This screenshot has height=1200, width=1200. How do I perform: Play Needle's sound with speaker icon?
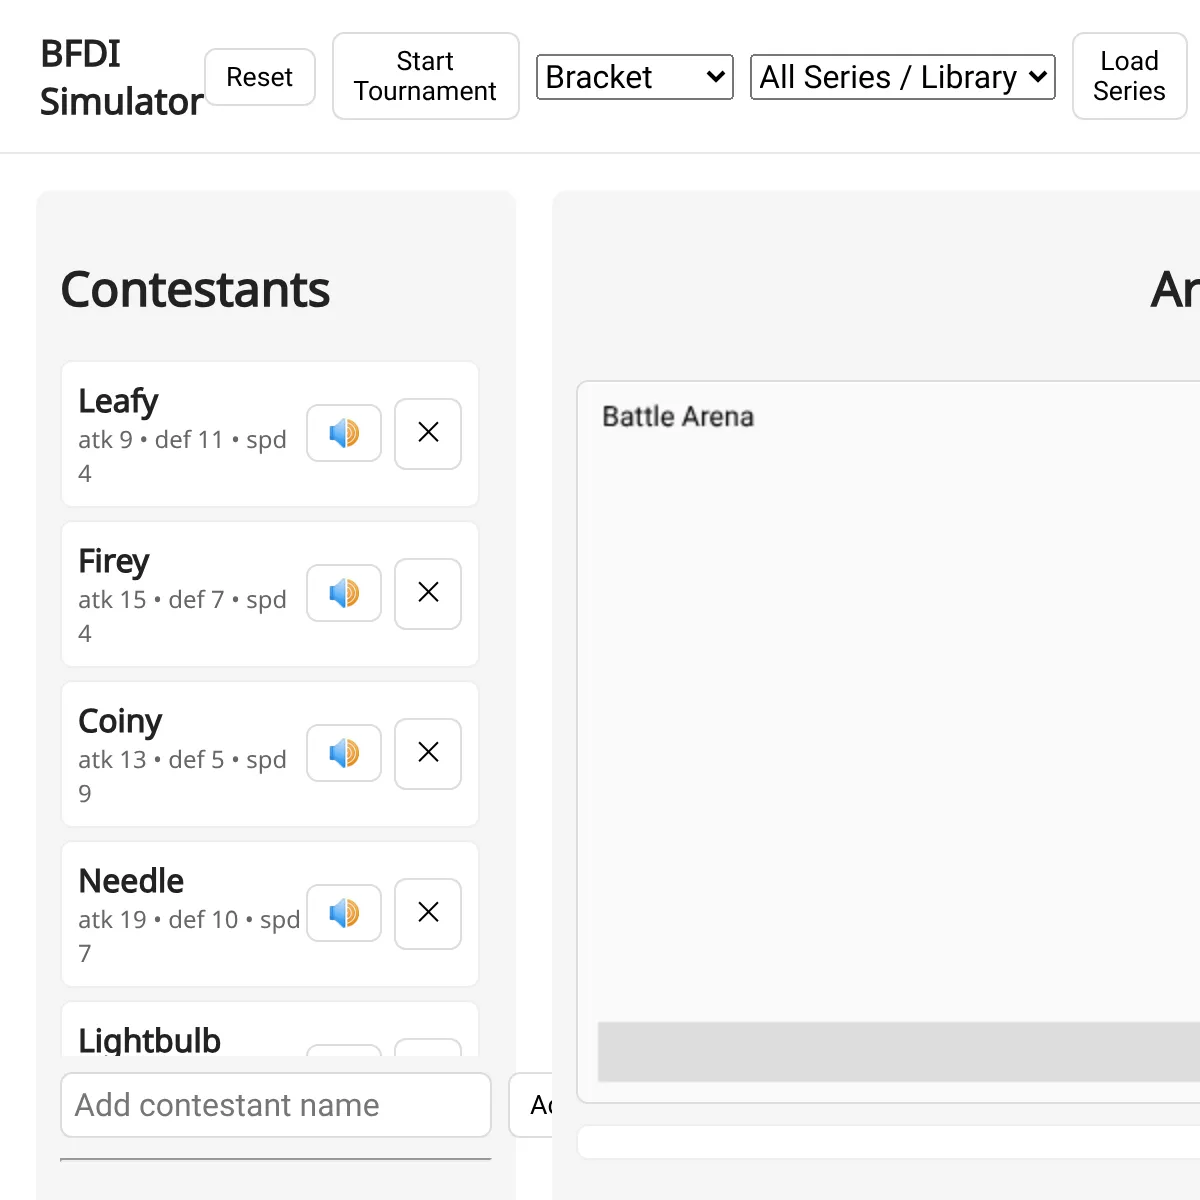pyautogui.click(x=344, y=913)
